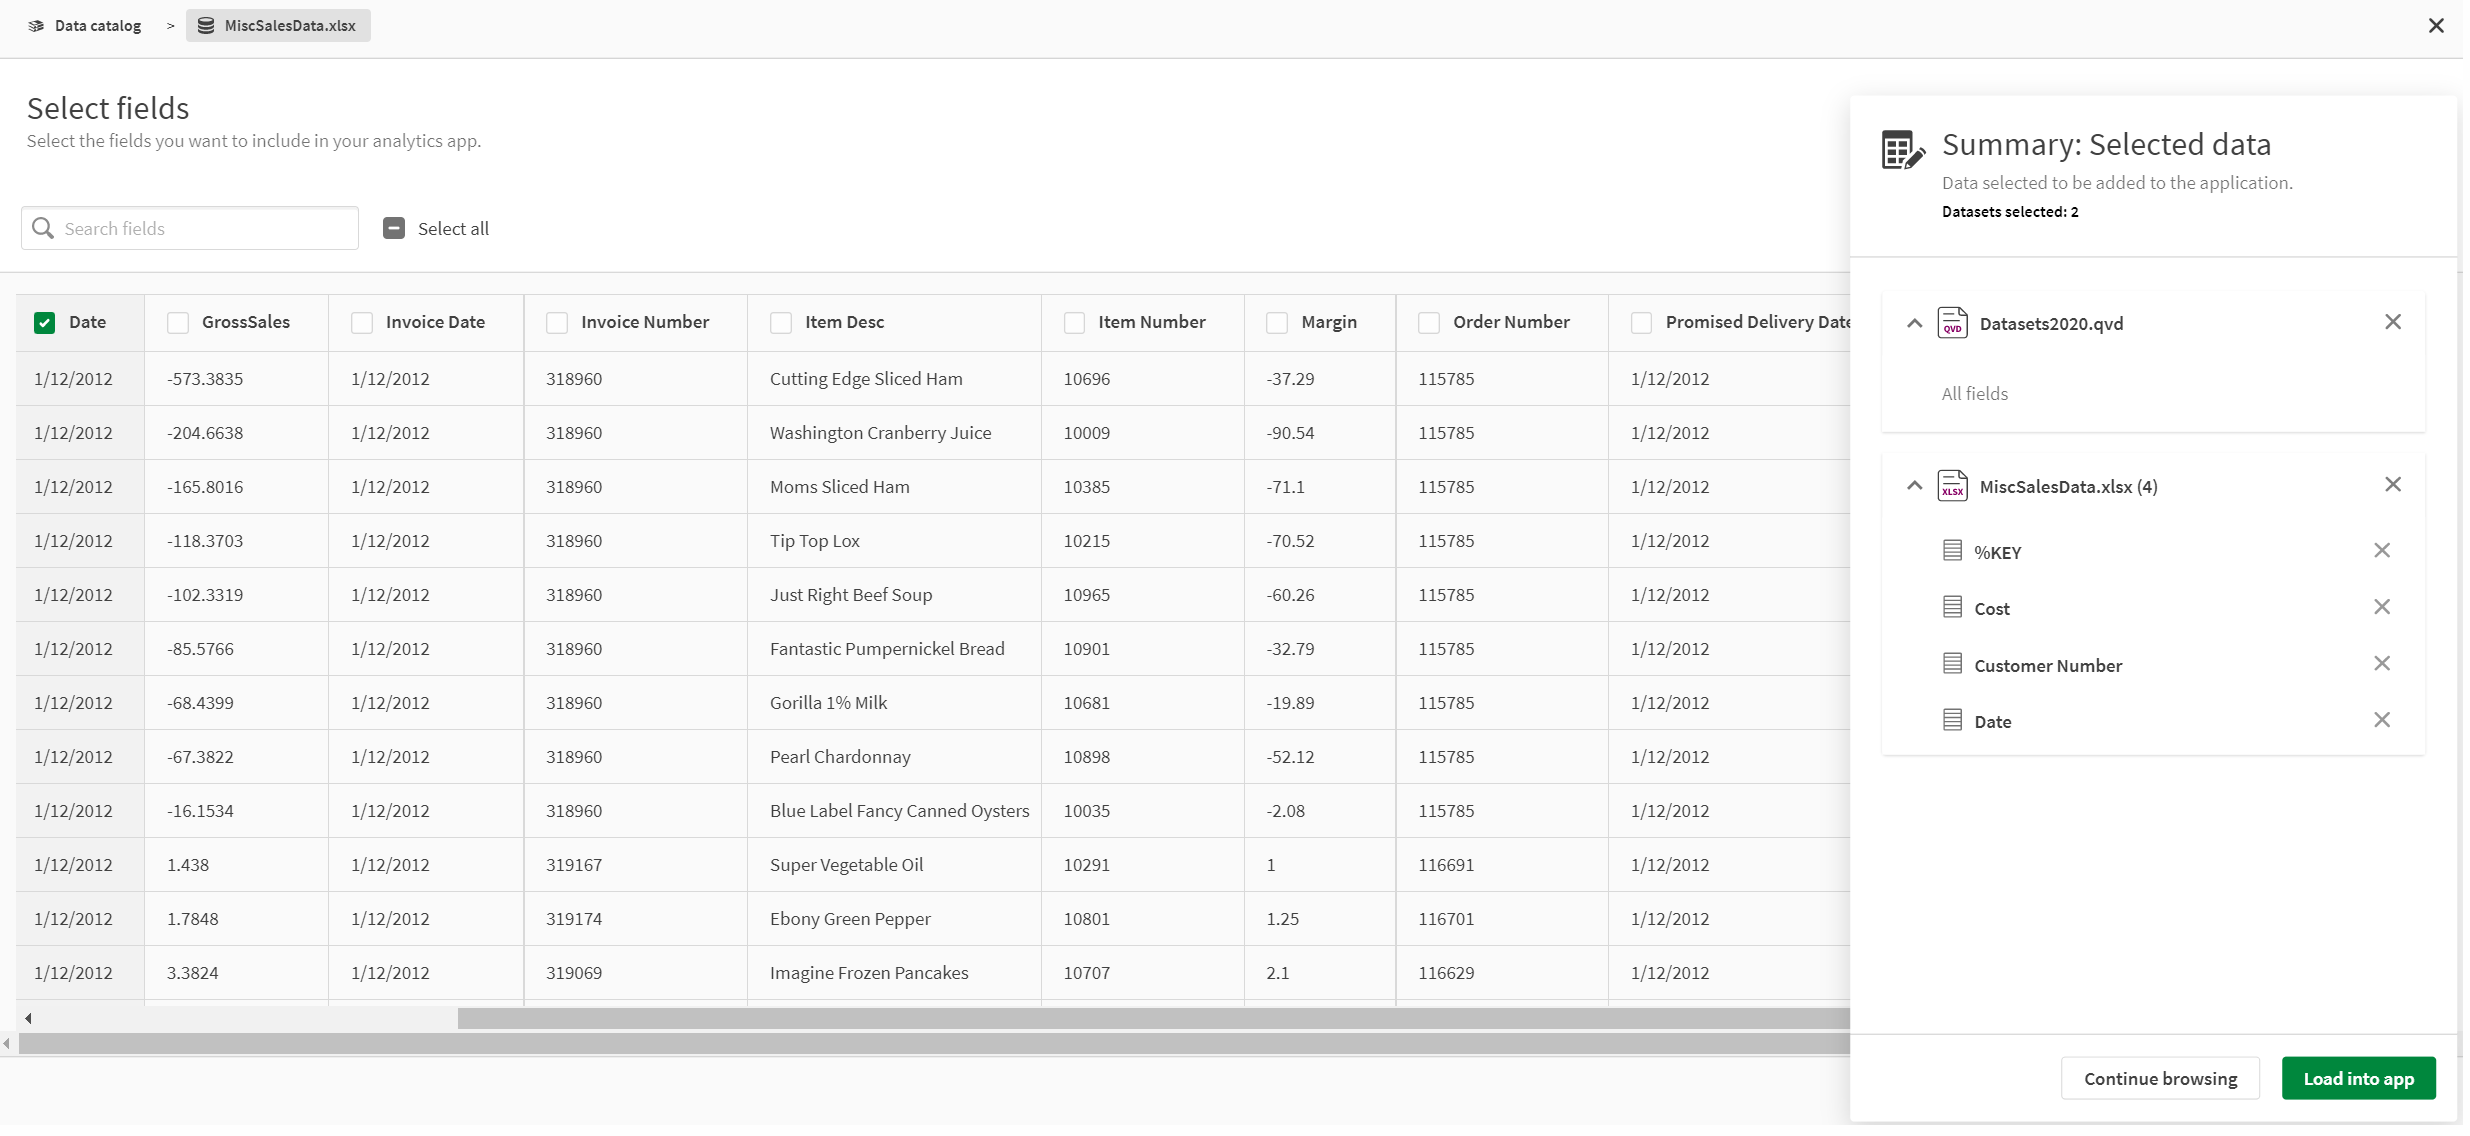Collapse the Datasets2020.qvd section
The width and height of the screenshot is (2470, 1136).
(1914, 323)
